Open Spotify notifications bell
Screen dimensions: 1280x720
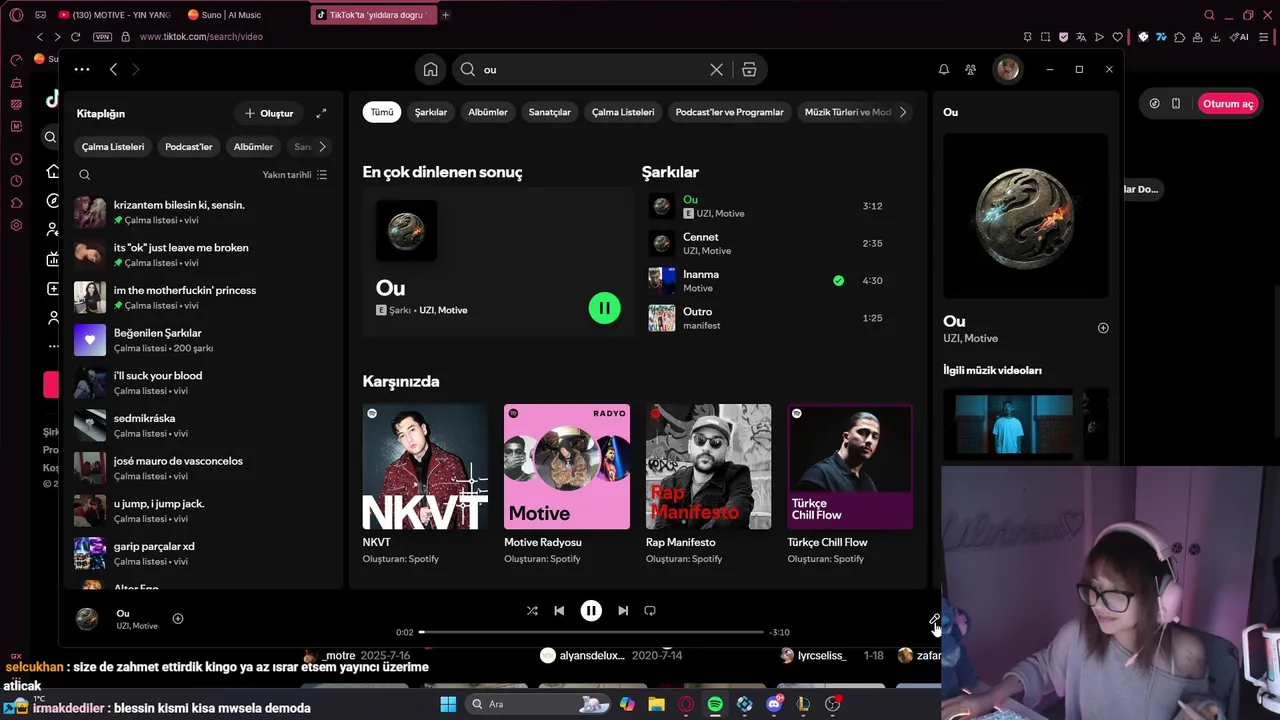click(943, 69)
